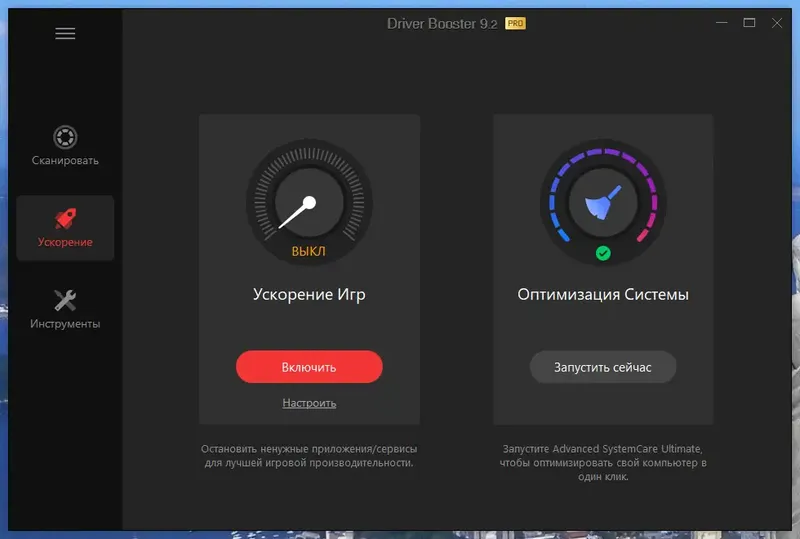
Task: Open the Инструменты section
Action: [65, 309]
